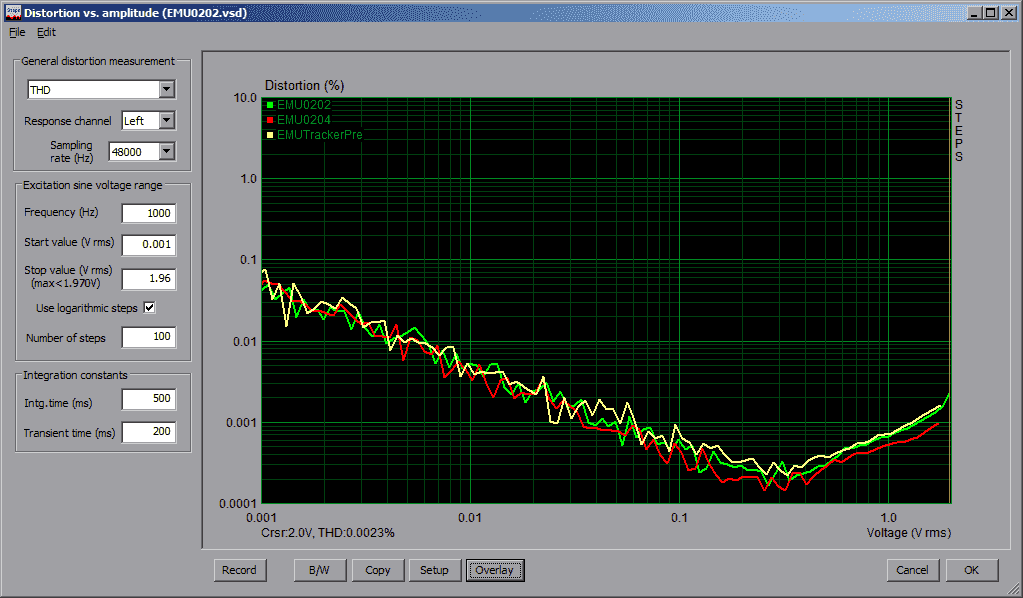Click the Copy button

378,570
